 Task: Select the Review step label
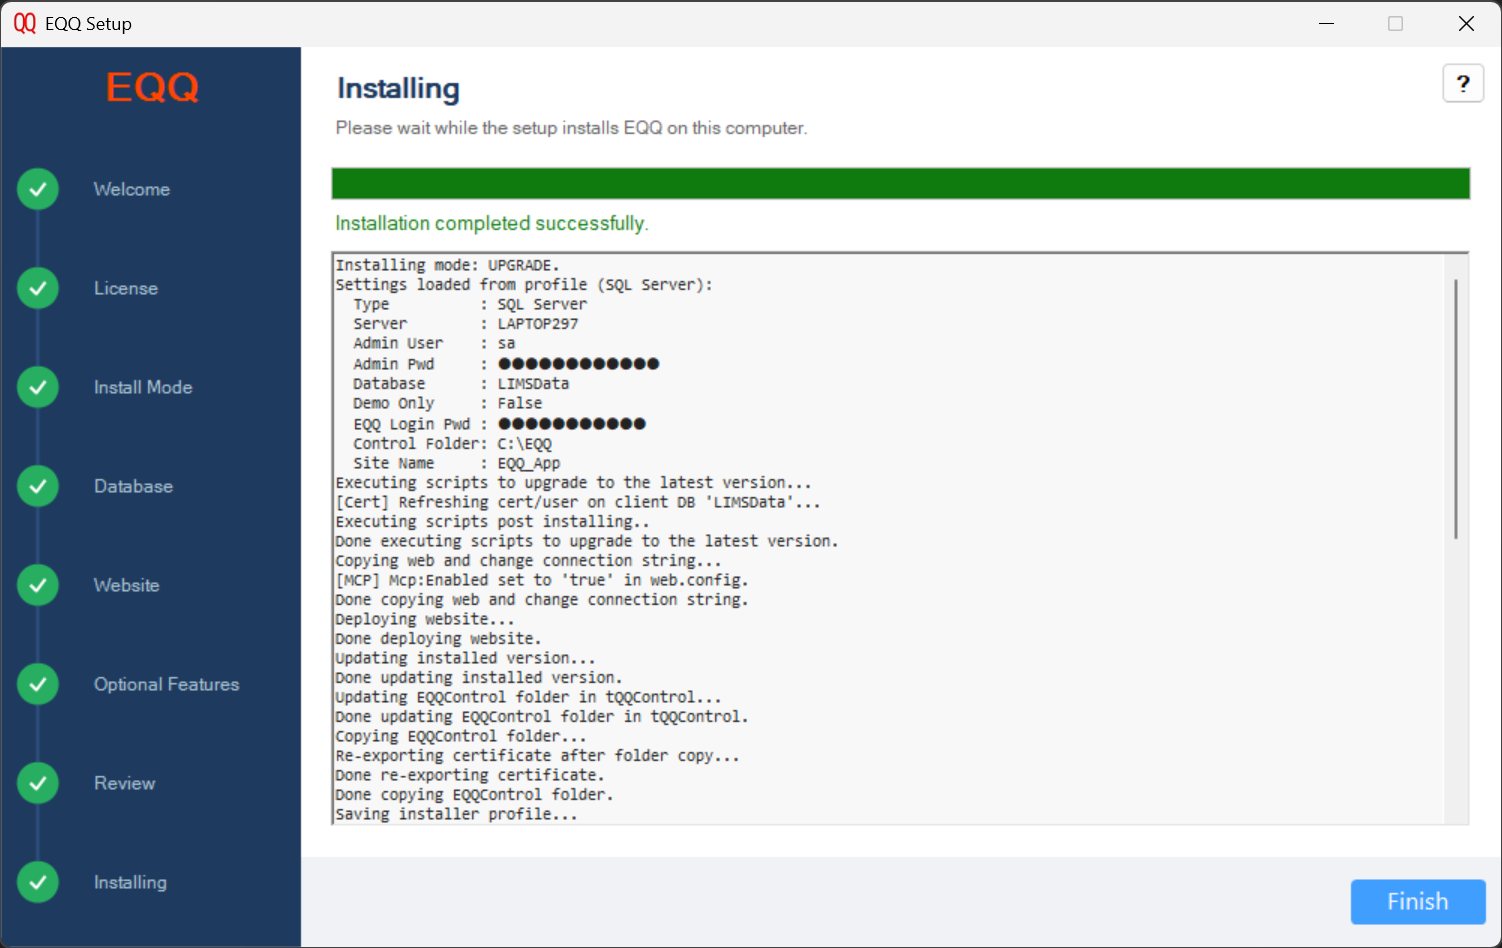pyautogui.click(x=124, y=783)
